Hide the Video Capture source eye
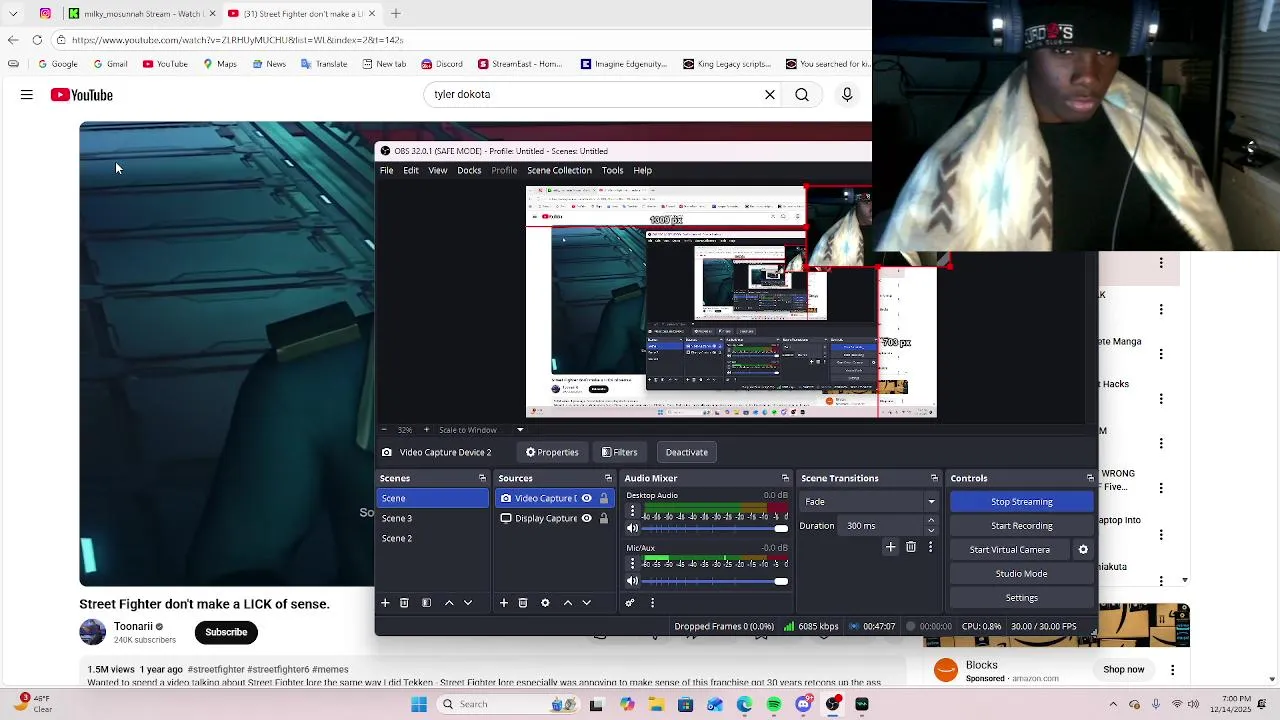The width and height of the screenshot is (1280, 720). (587, 498)
